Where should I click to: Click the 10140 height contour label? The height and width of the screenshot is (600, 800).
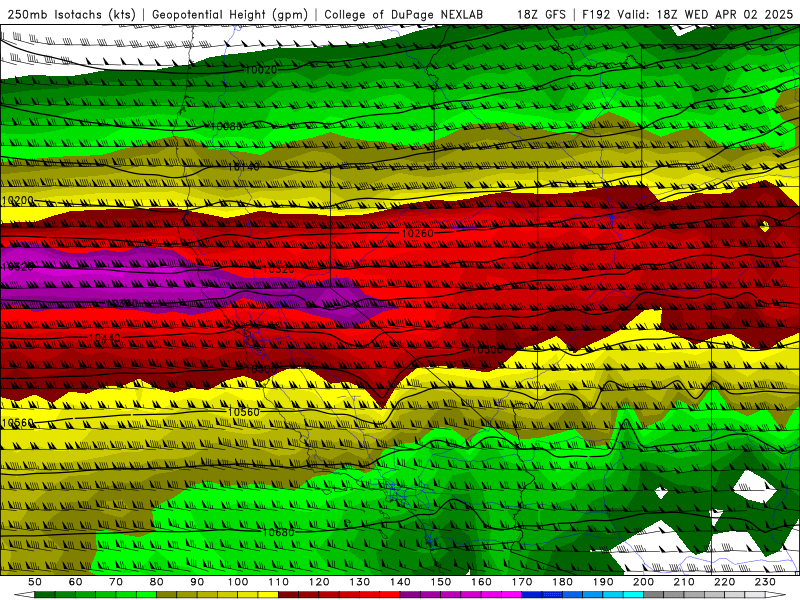(243, 167)
